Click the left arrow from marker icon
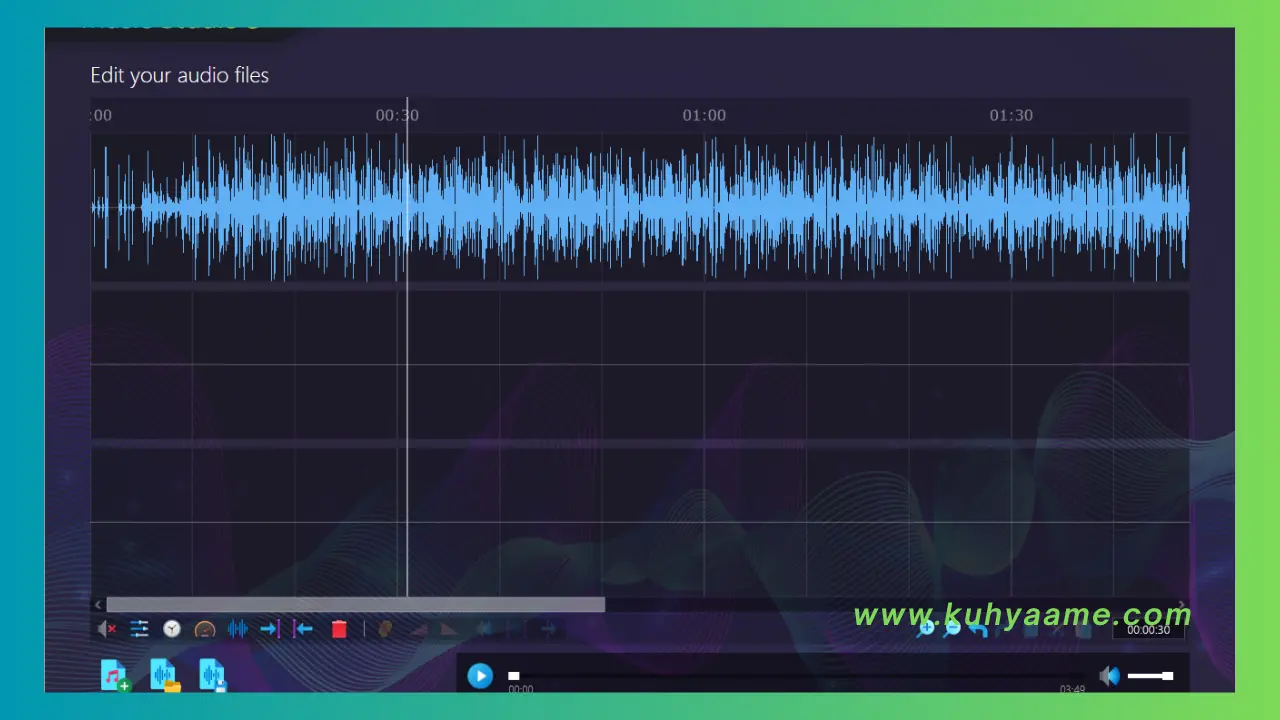The height and width of the screenshot is (720, 1280). pos(303,629)
